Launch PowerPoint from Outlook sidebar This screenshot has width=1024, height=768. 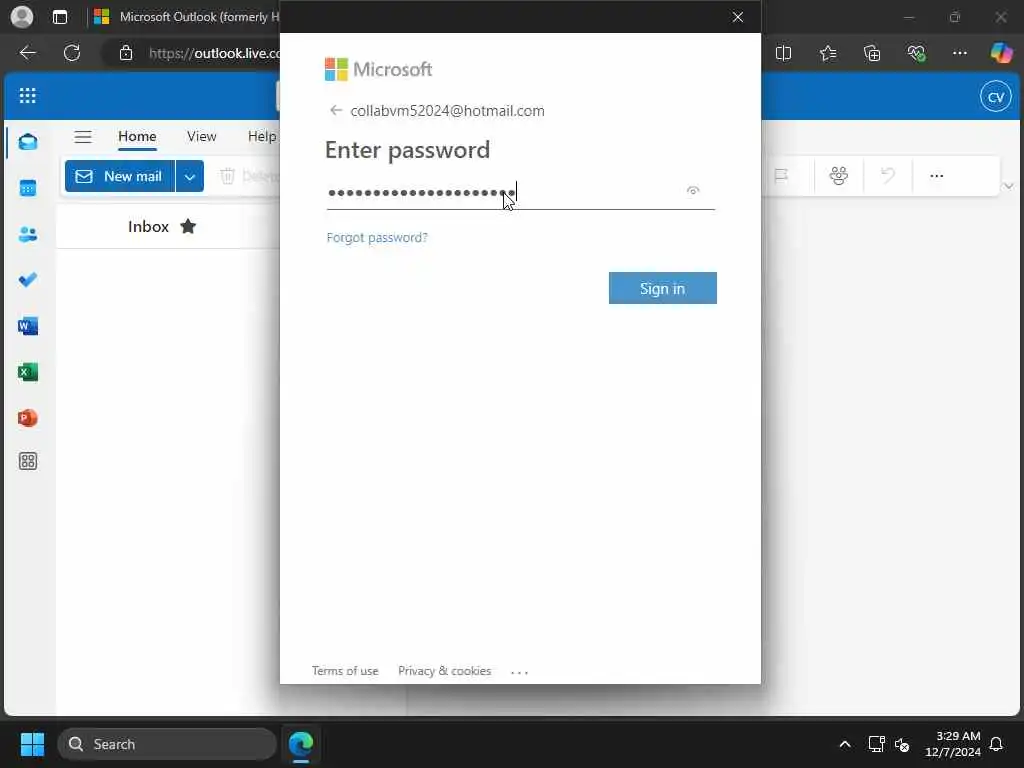click(x=27, y=418)
